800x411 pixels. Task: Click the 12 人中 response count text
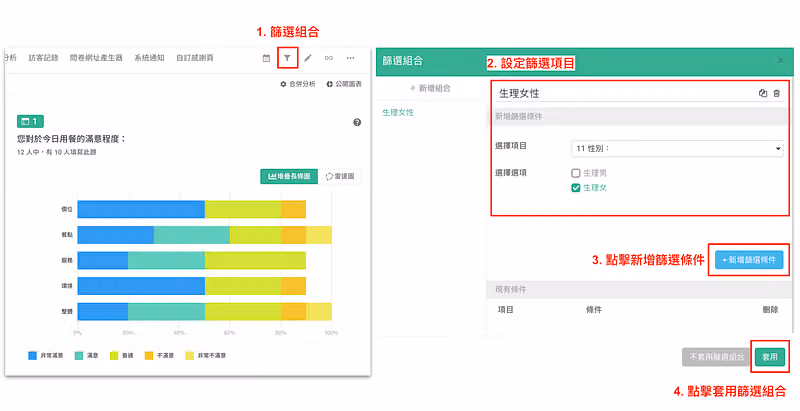point(57,152)
